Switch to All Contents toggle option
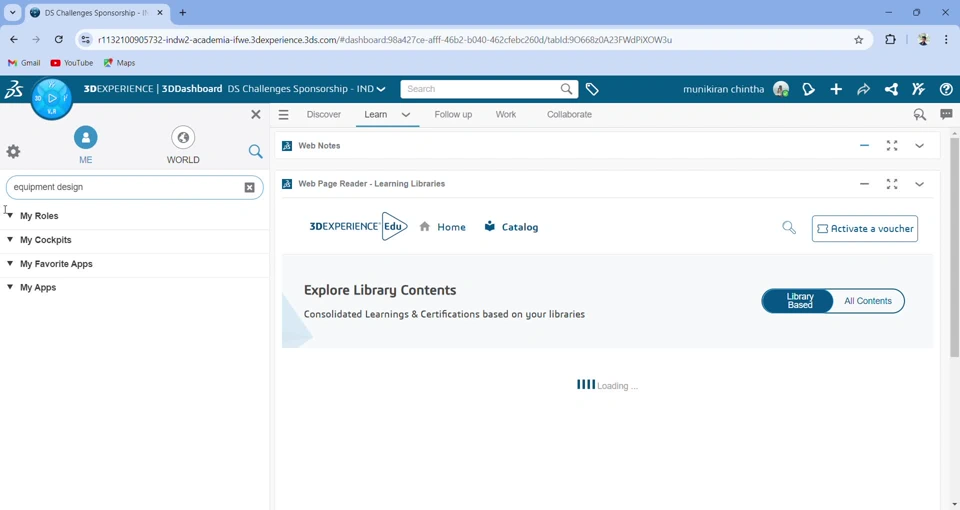The height and width of the screenshot is (510, 960). pos(868,301)
